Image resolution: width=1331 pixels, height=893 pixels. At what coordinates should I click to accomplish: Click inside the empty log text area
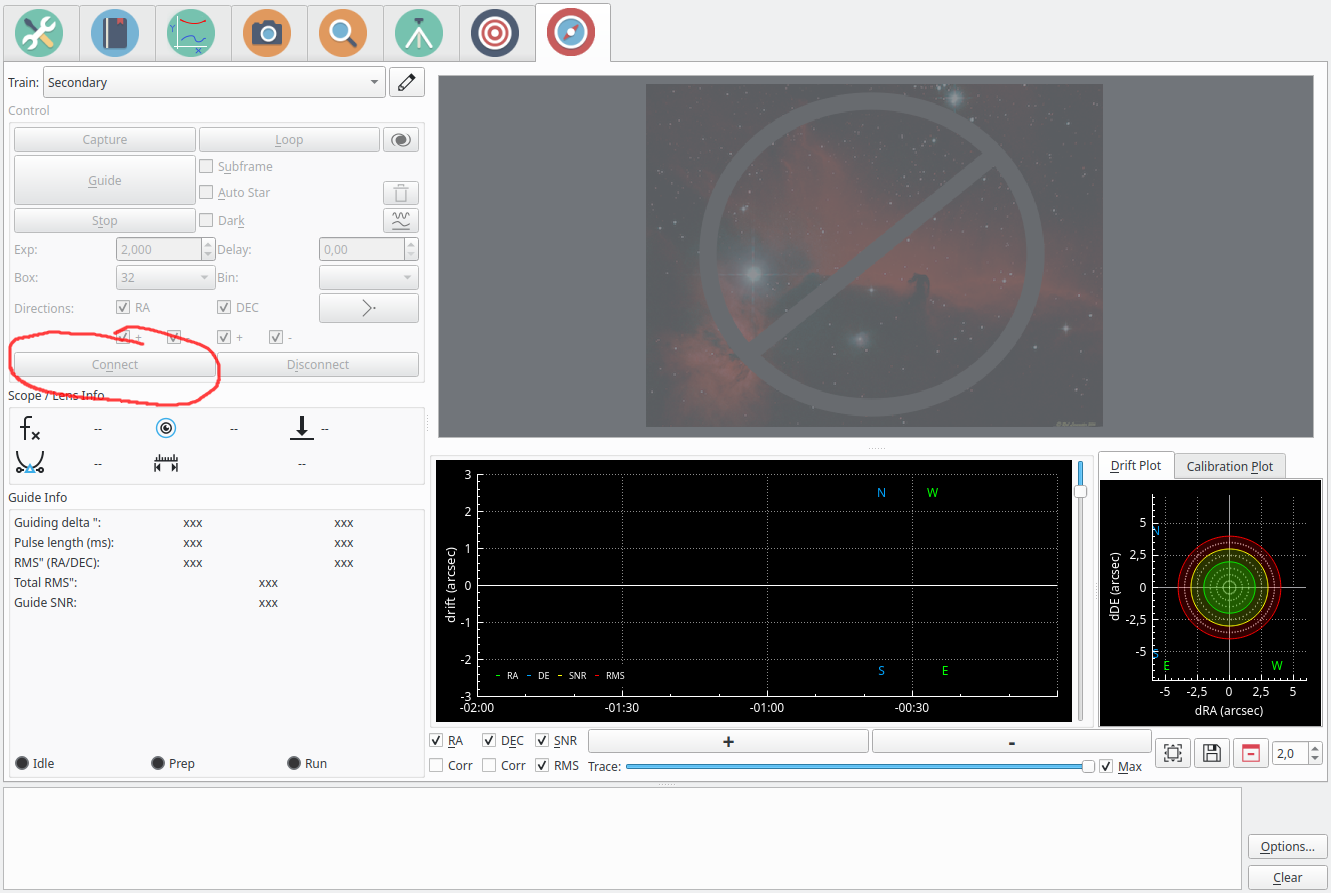(622, 838)
